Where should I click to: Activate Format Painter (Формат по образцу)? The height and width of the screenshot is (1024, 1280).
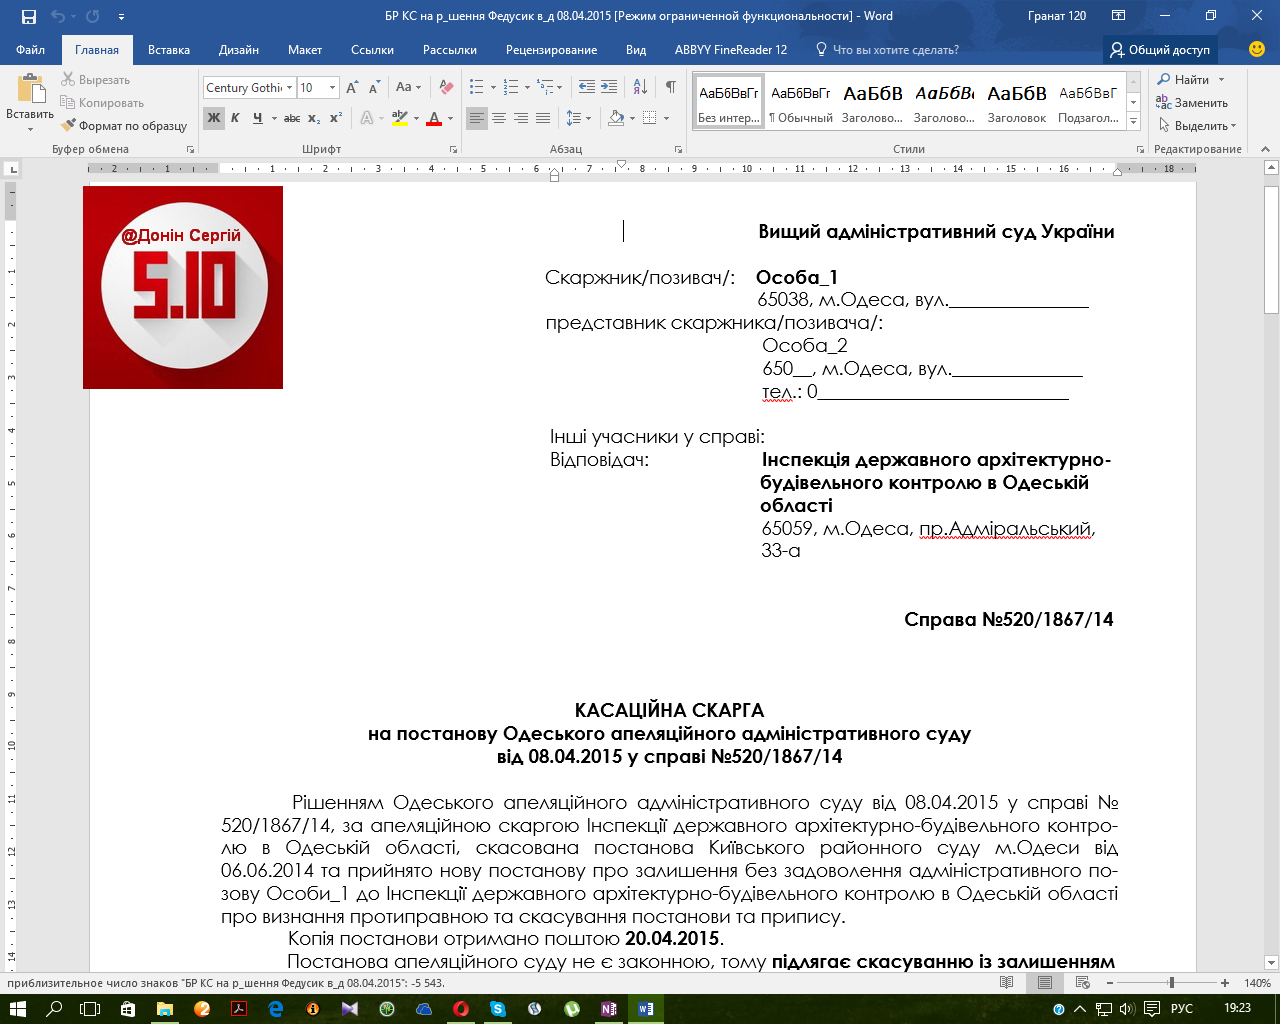124,126
